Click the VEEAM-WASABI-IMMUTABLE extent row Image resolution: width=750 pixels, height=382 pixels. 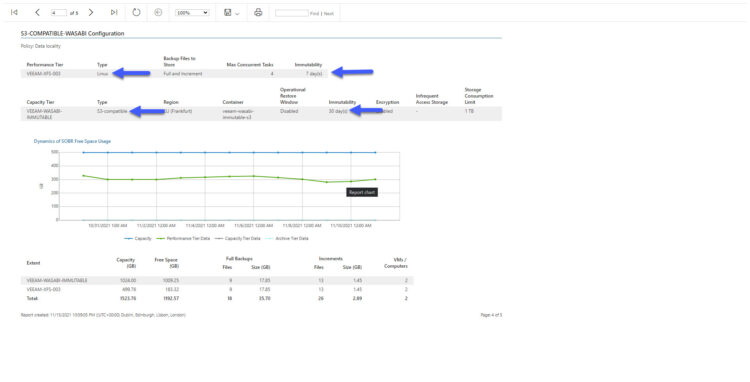tap(217, 281)
